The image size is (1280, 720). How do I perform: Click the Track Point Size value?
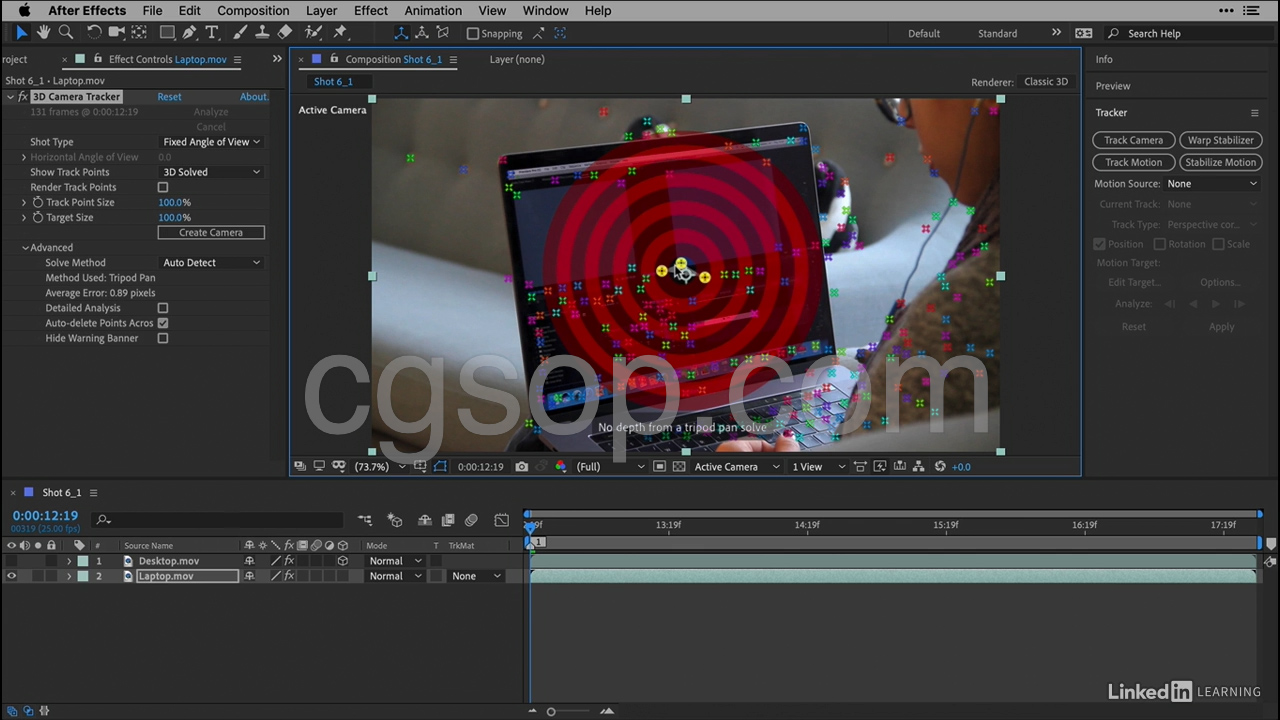tap(174, 203)
